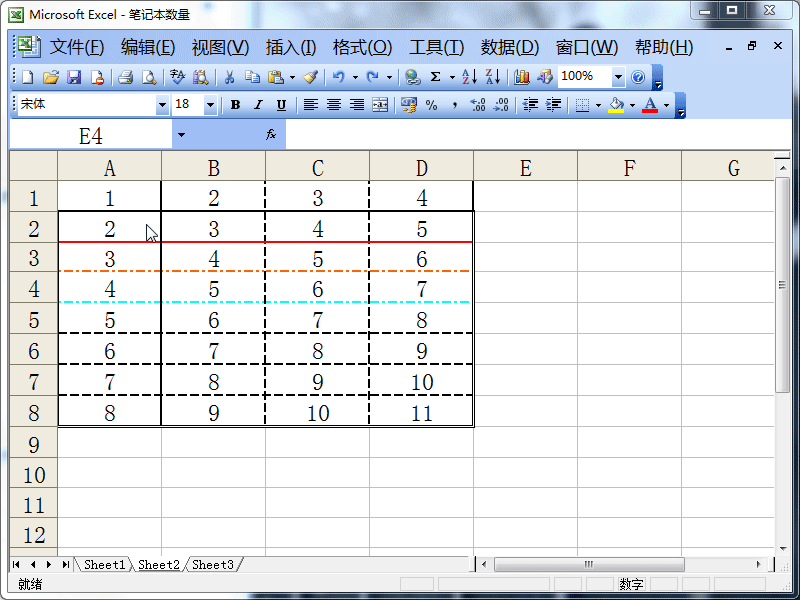Insert a hyperlink with globe icon
Image resolution: width=800 pixels, height=600 pixels.
[413, 77]
